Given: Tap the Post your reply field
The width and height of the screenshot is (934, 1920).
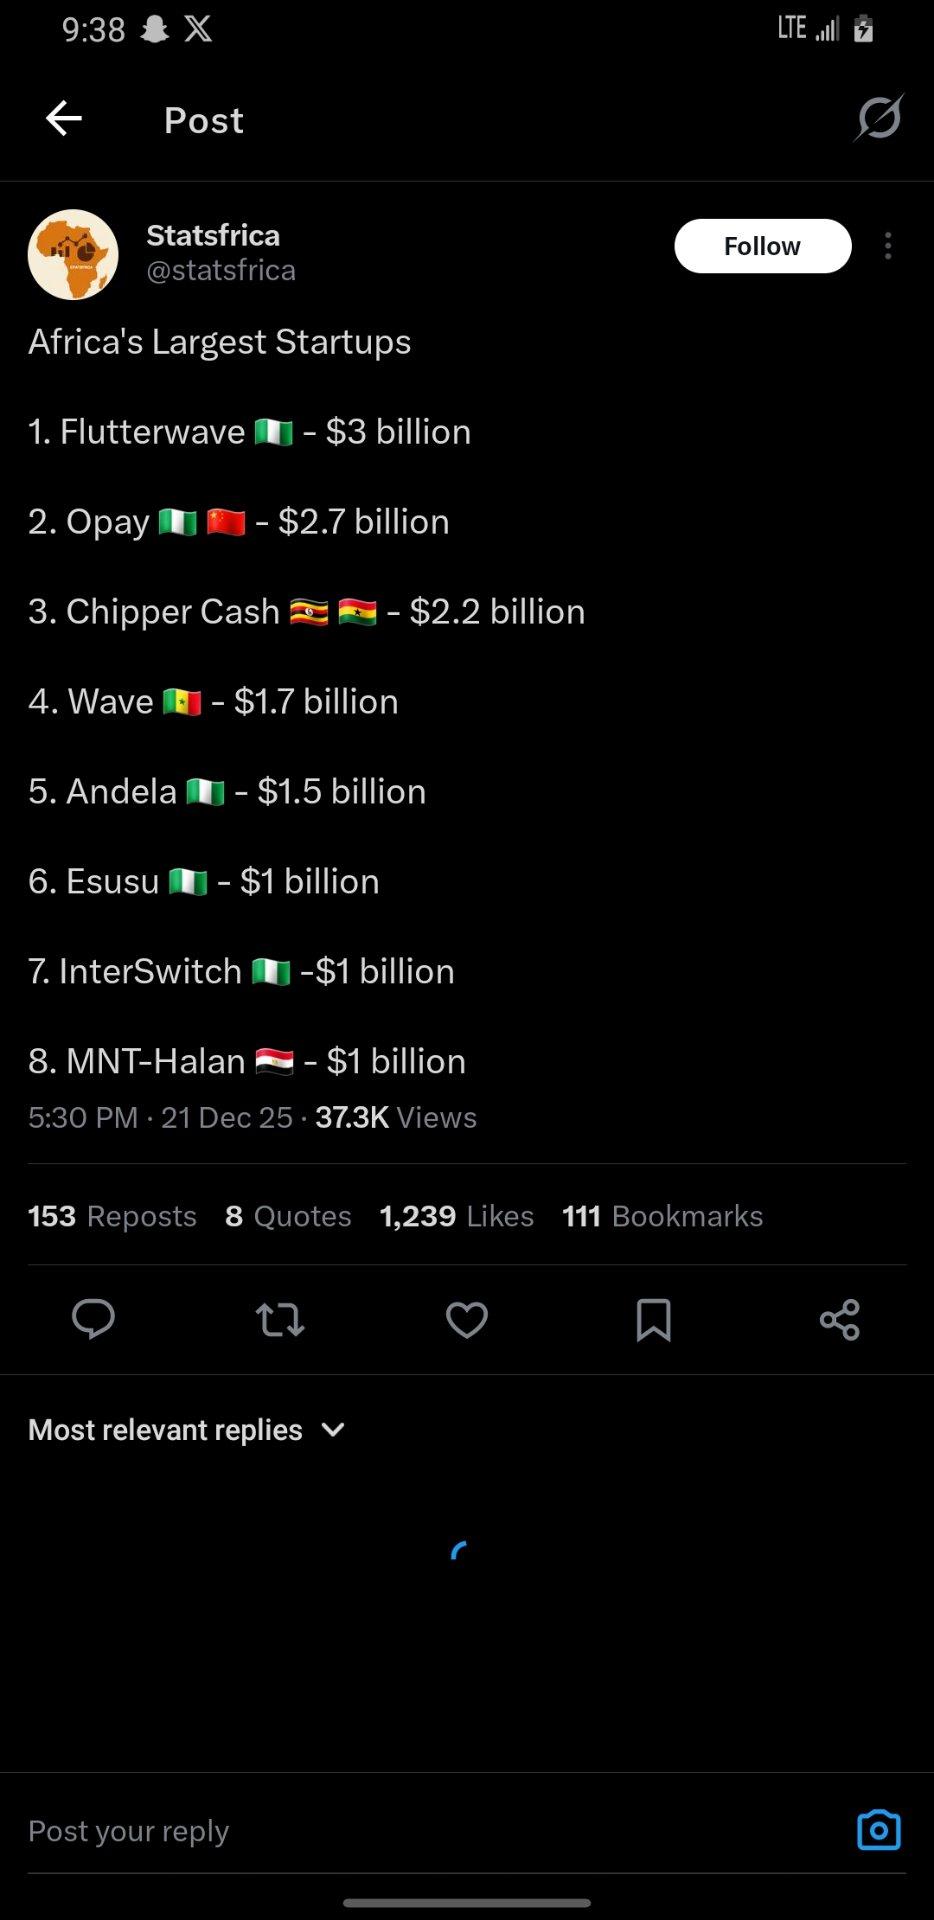Looking at the screenshot, I should [400, 1830].
